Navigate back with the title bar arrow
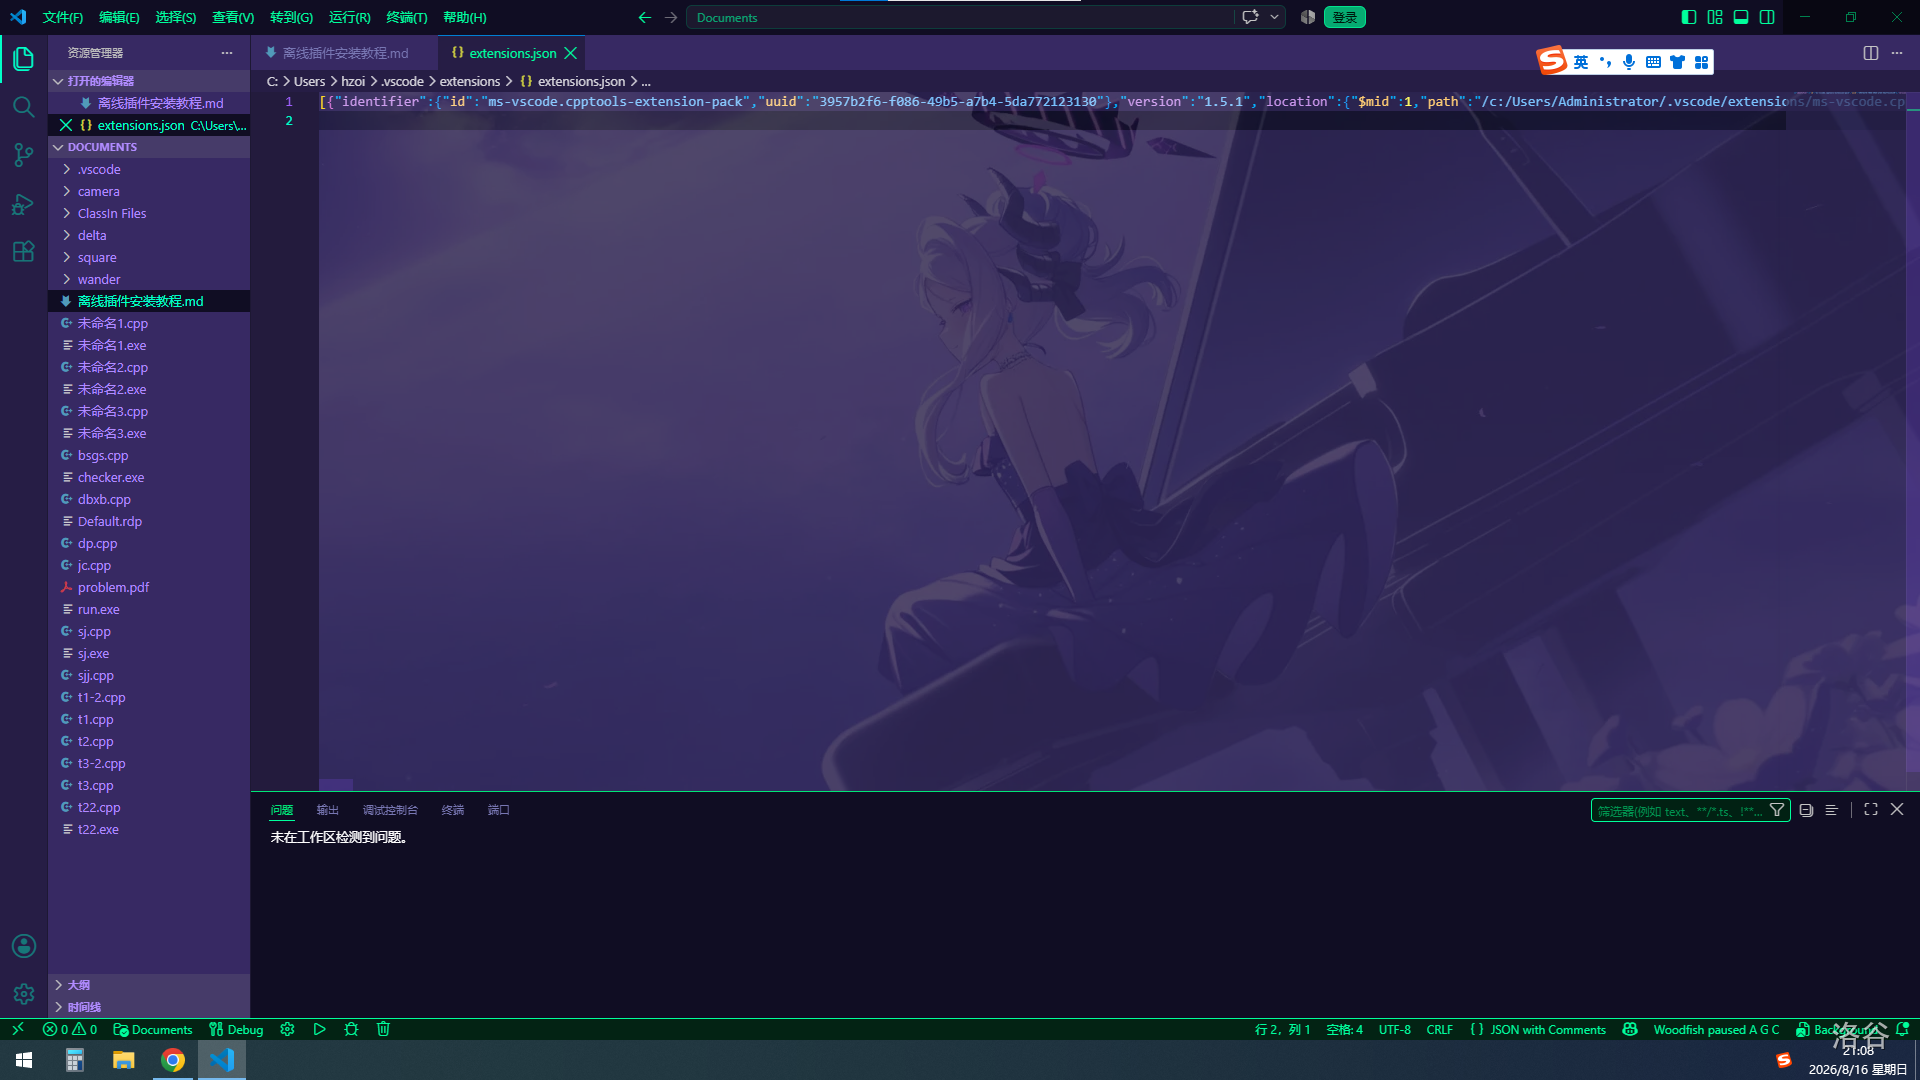The width and height of the screenshot is (1920, 1080). tap(645, 17)
